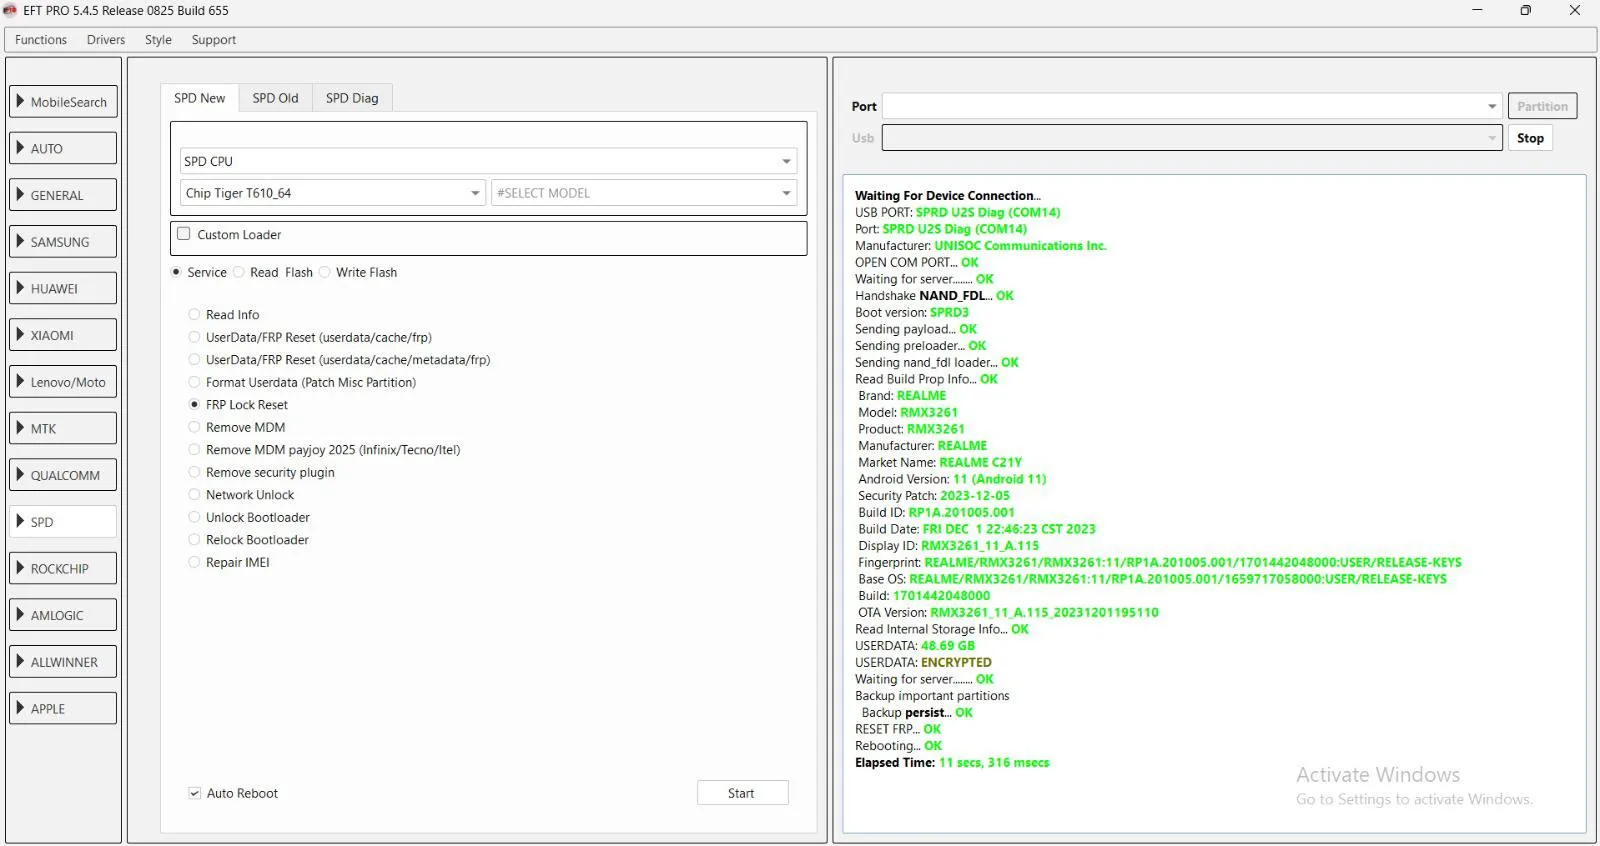The width and height of the screenshot is (1600, 846).
Task: Expand the Chip Tiger T610_64 dropdown
Action: [x=334, y=193]
